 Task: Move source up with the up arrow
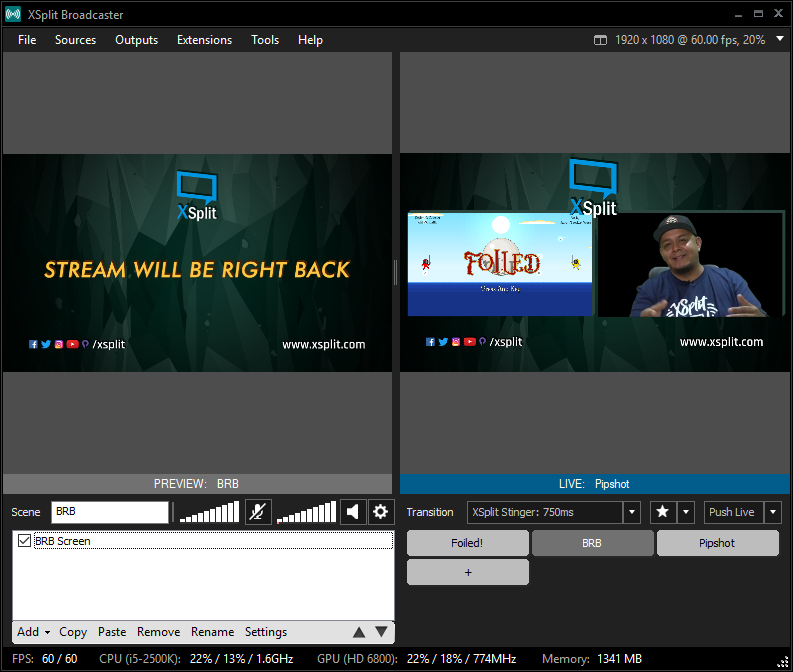tap(359, 632)
